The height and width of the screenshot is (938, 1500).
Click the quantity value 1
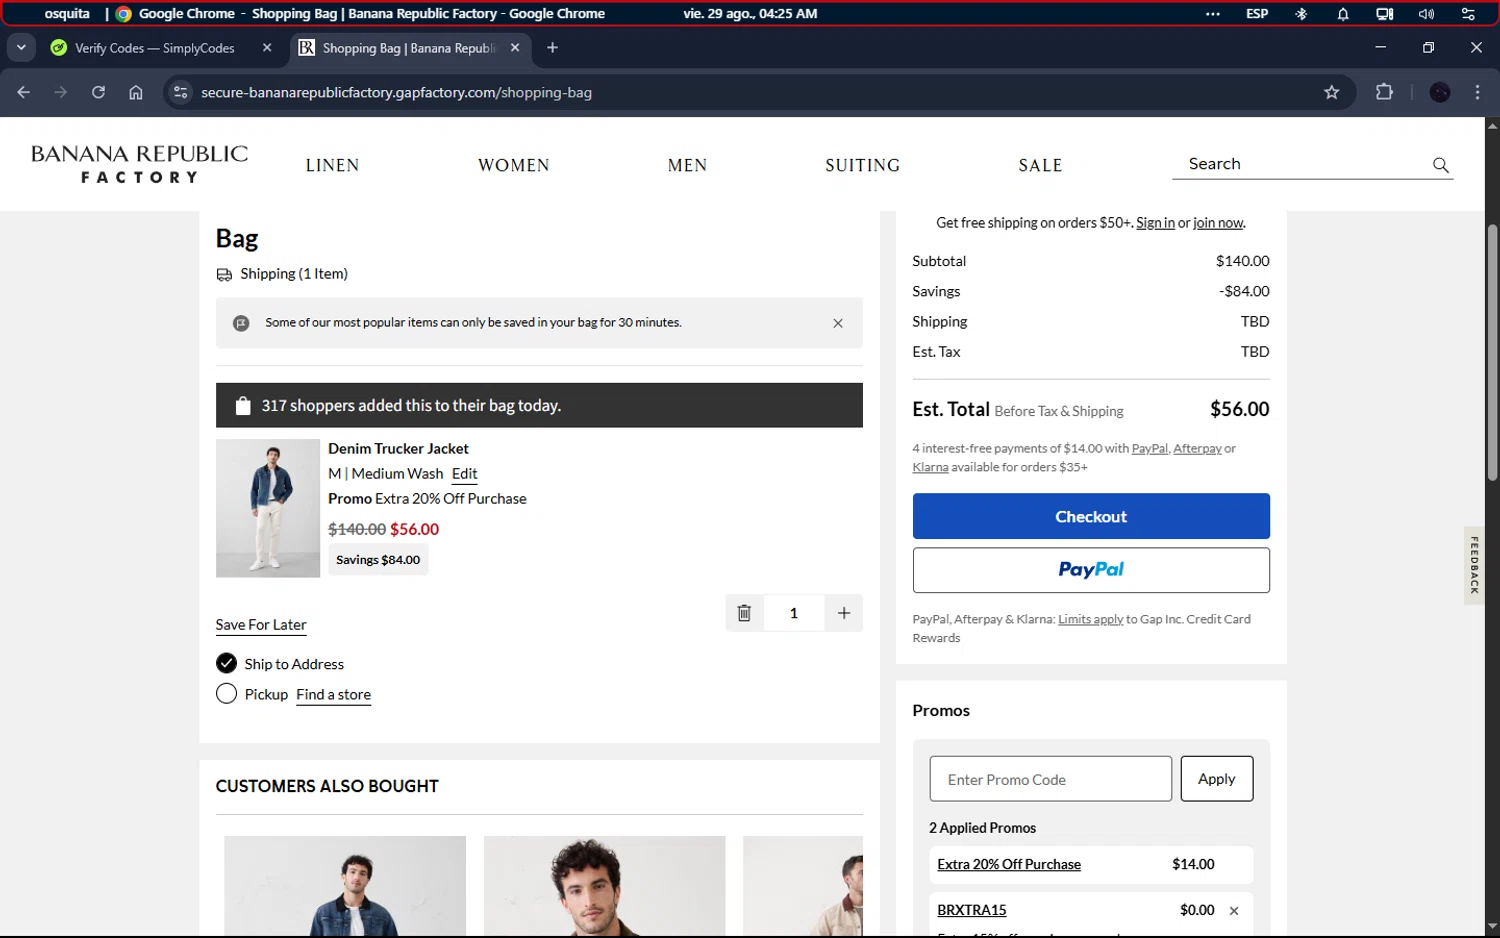point(794,613)
